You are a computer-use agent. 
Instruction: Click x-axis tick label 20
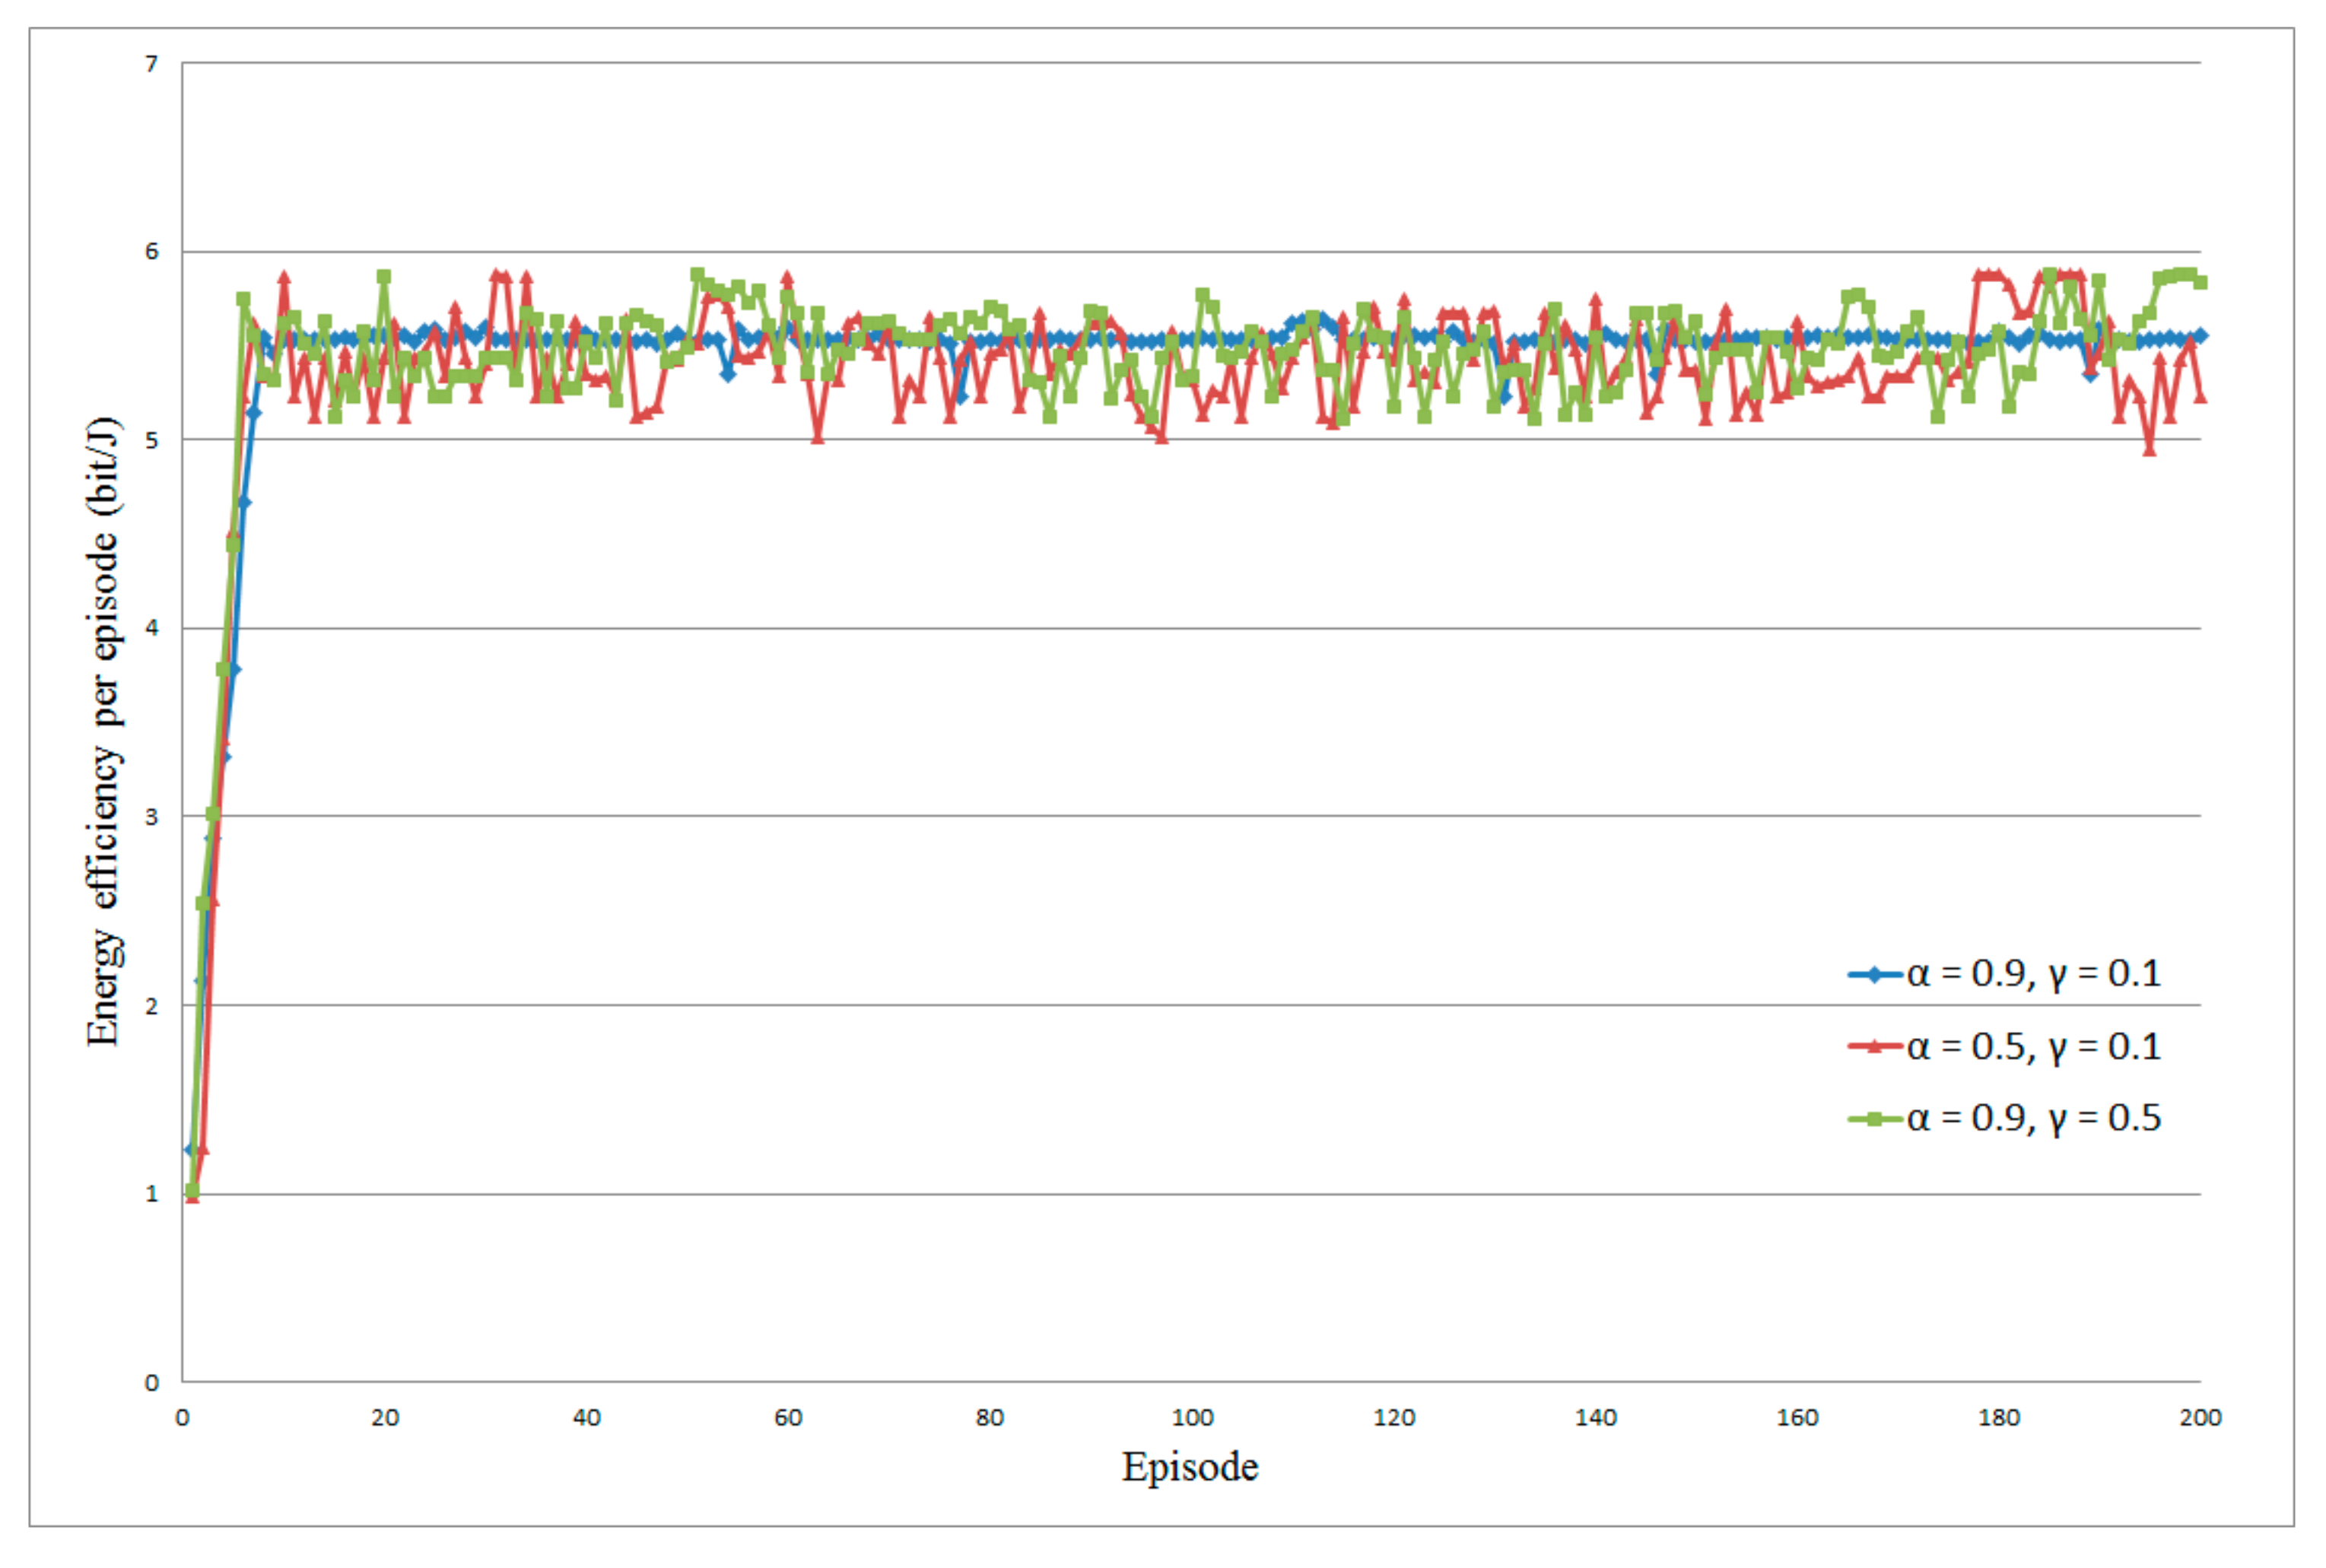tap(384, 1417)
